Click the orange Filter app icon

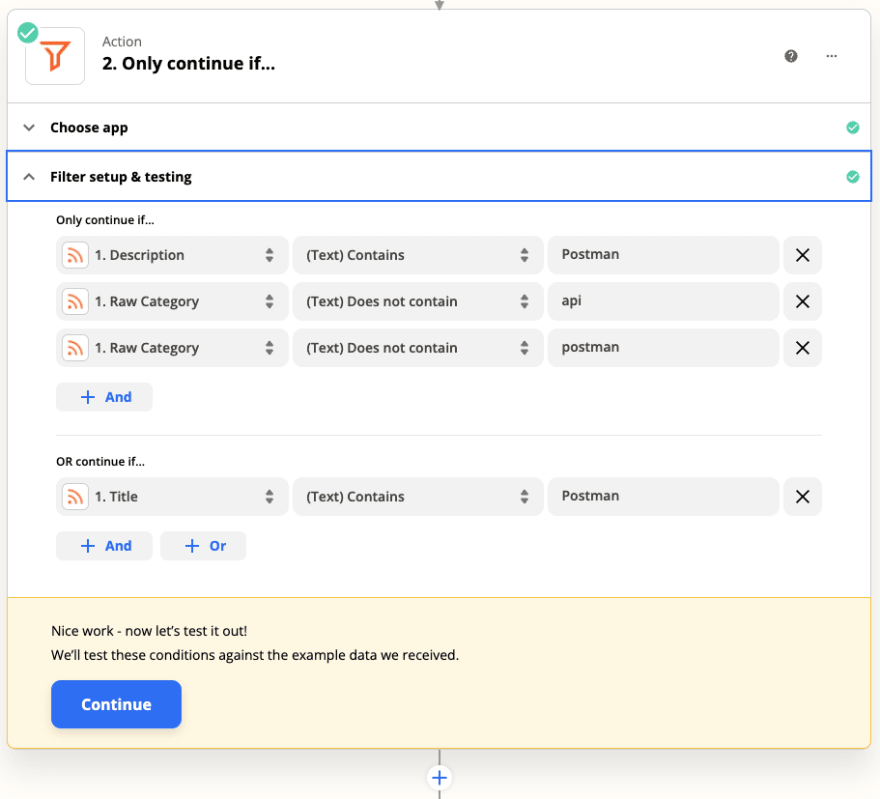(x=55, y=56)
